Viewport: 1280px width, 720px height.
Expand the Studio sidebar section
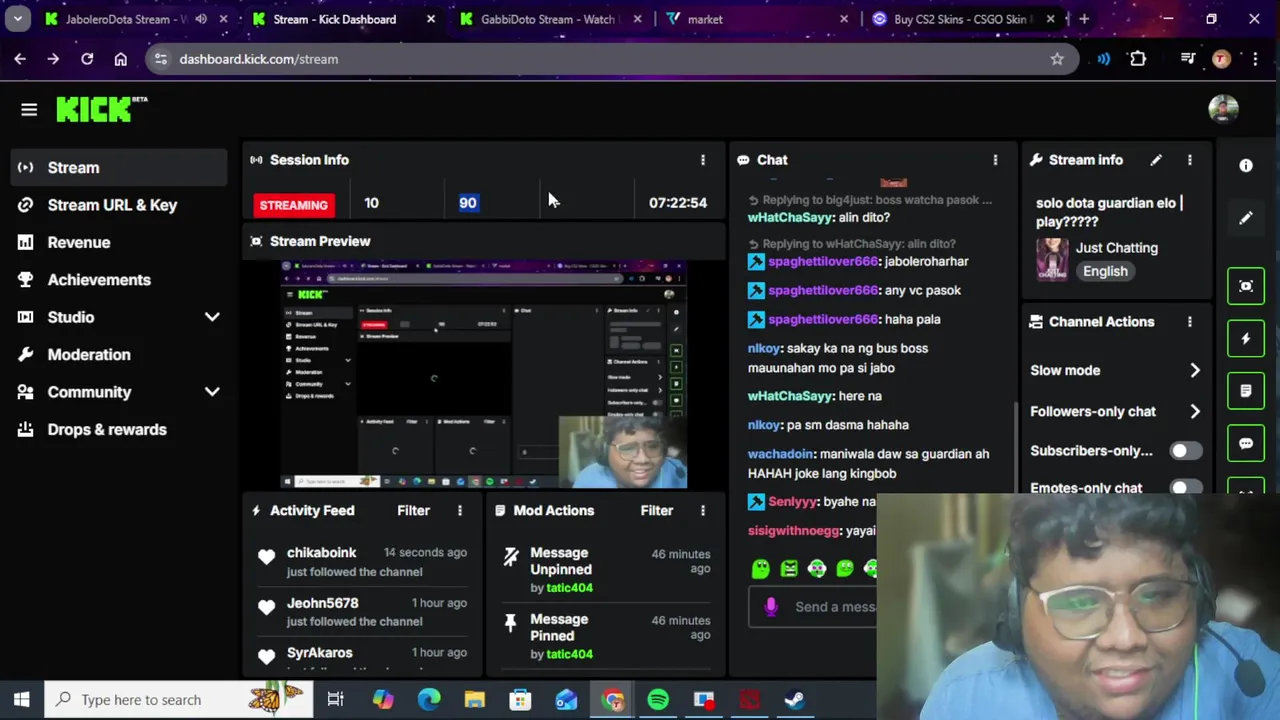212,317
